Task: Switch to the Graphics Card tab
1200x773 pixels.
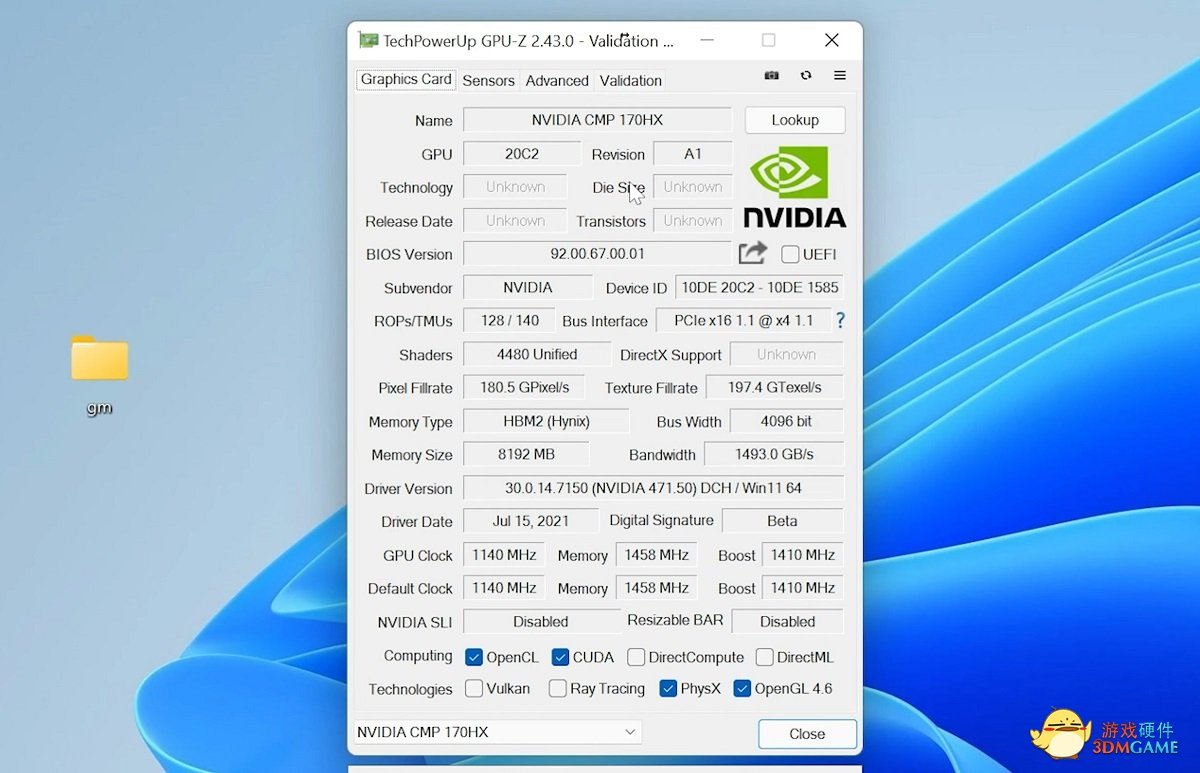Action: coord(406,79)
